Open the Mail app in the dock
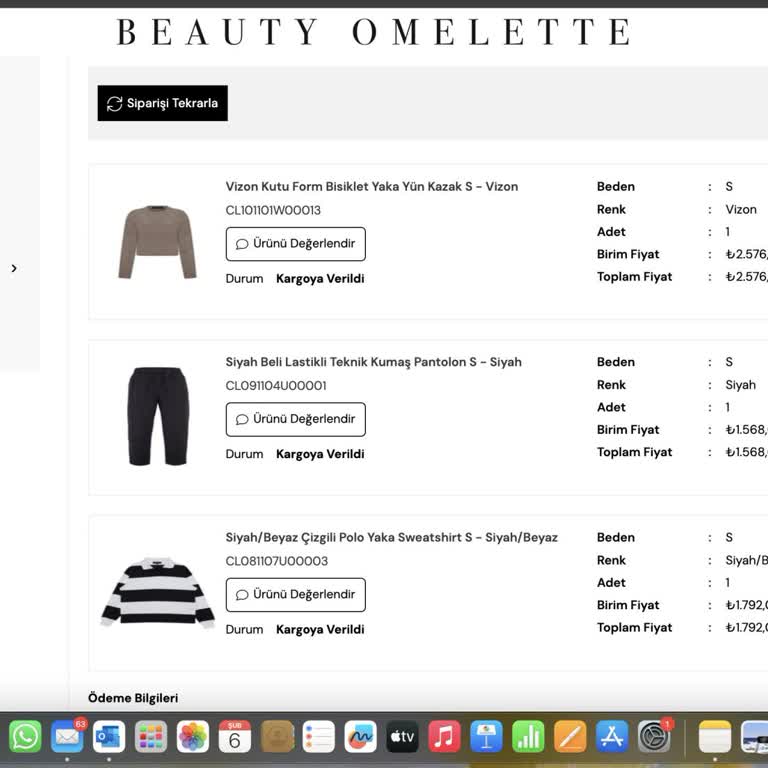Screen dimensions: 768x768 [x=67, y=736]
